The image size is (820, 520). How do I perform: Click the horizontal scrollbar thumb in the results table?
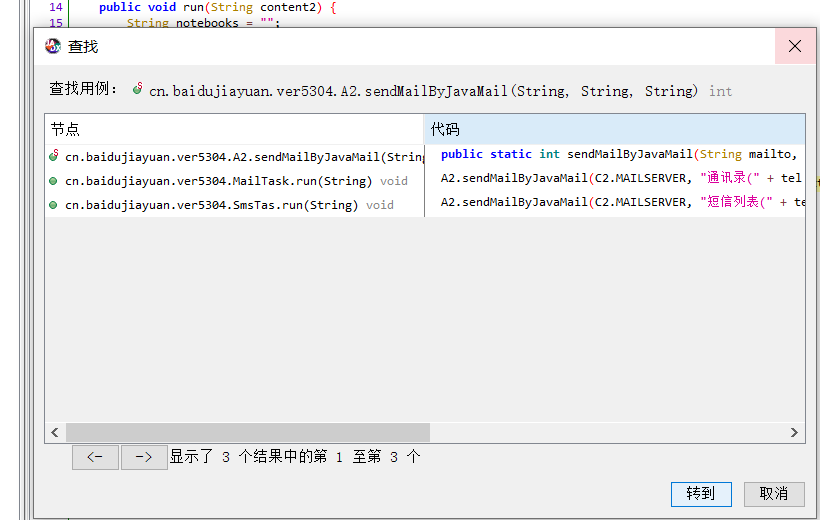[248, 433]
